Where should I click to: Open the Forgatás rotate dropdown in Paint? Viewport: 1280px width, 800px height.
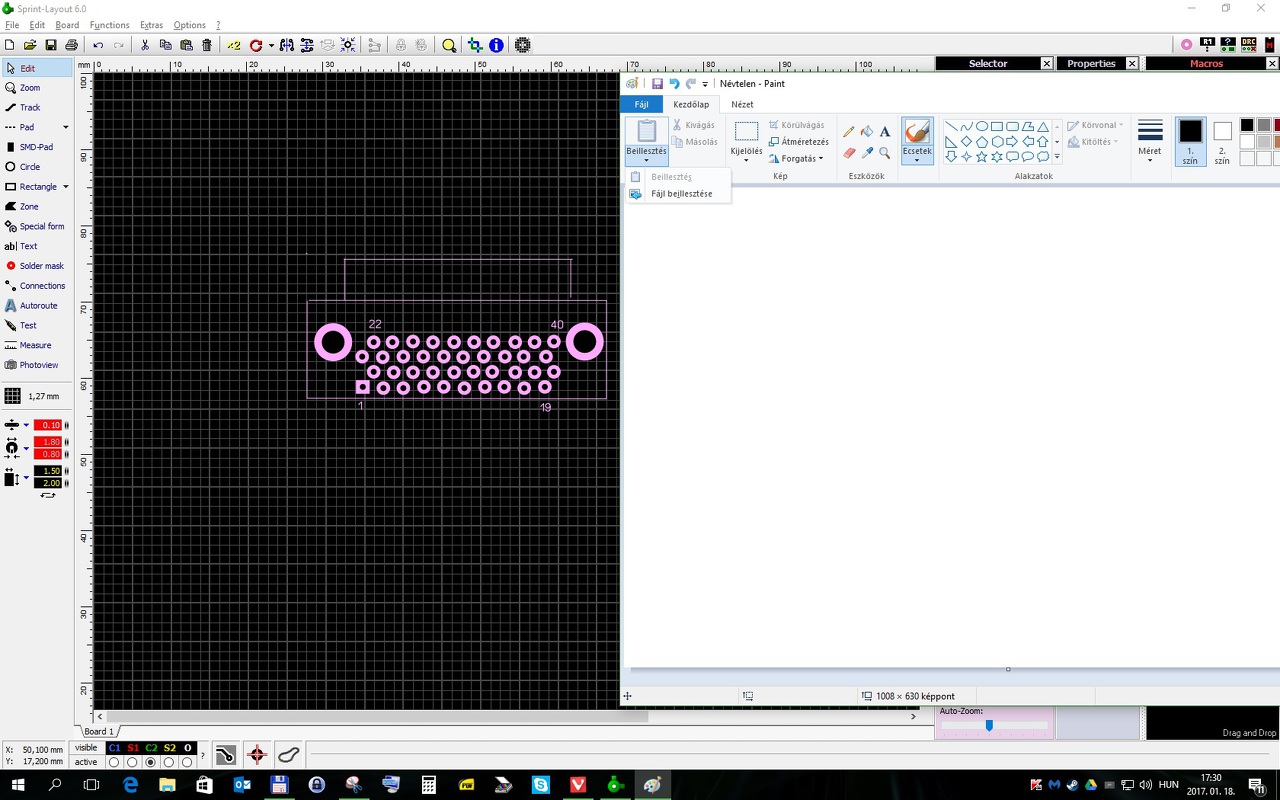(797, 158)
